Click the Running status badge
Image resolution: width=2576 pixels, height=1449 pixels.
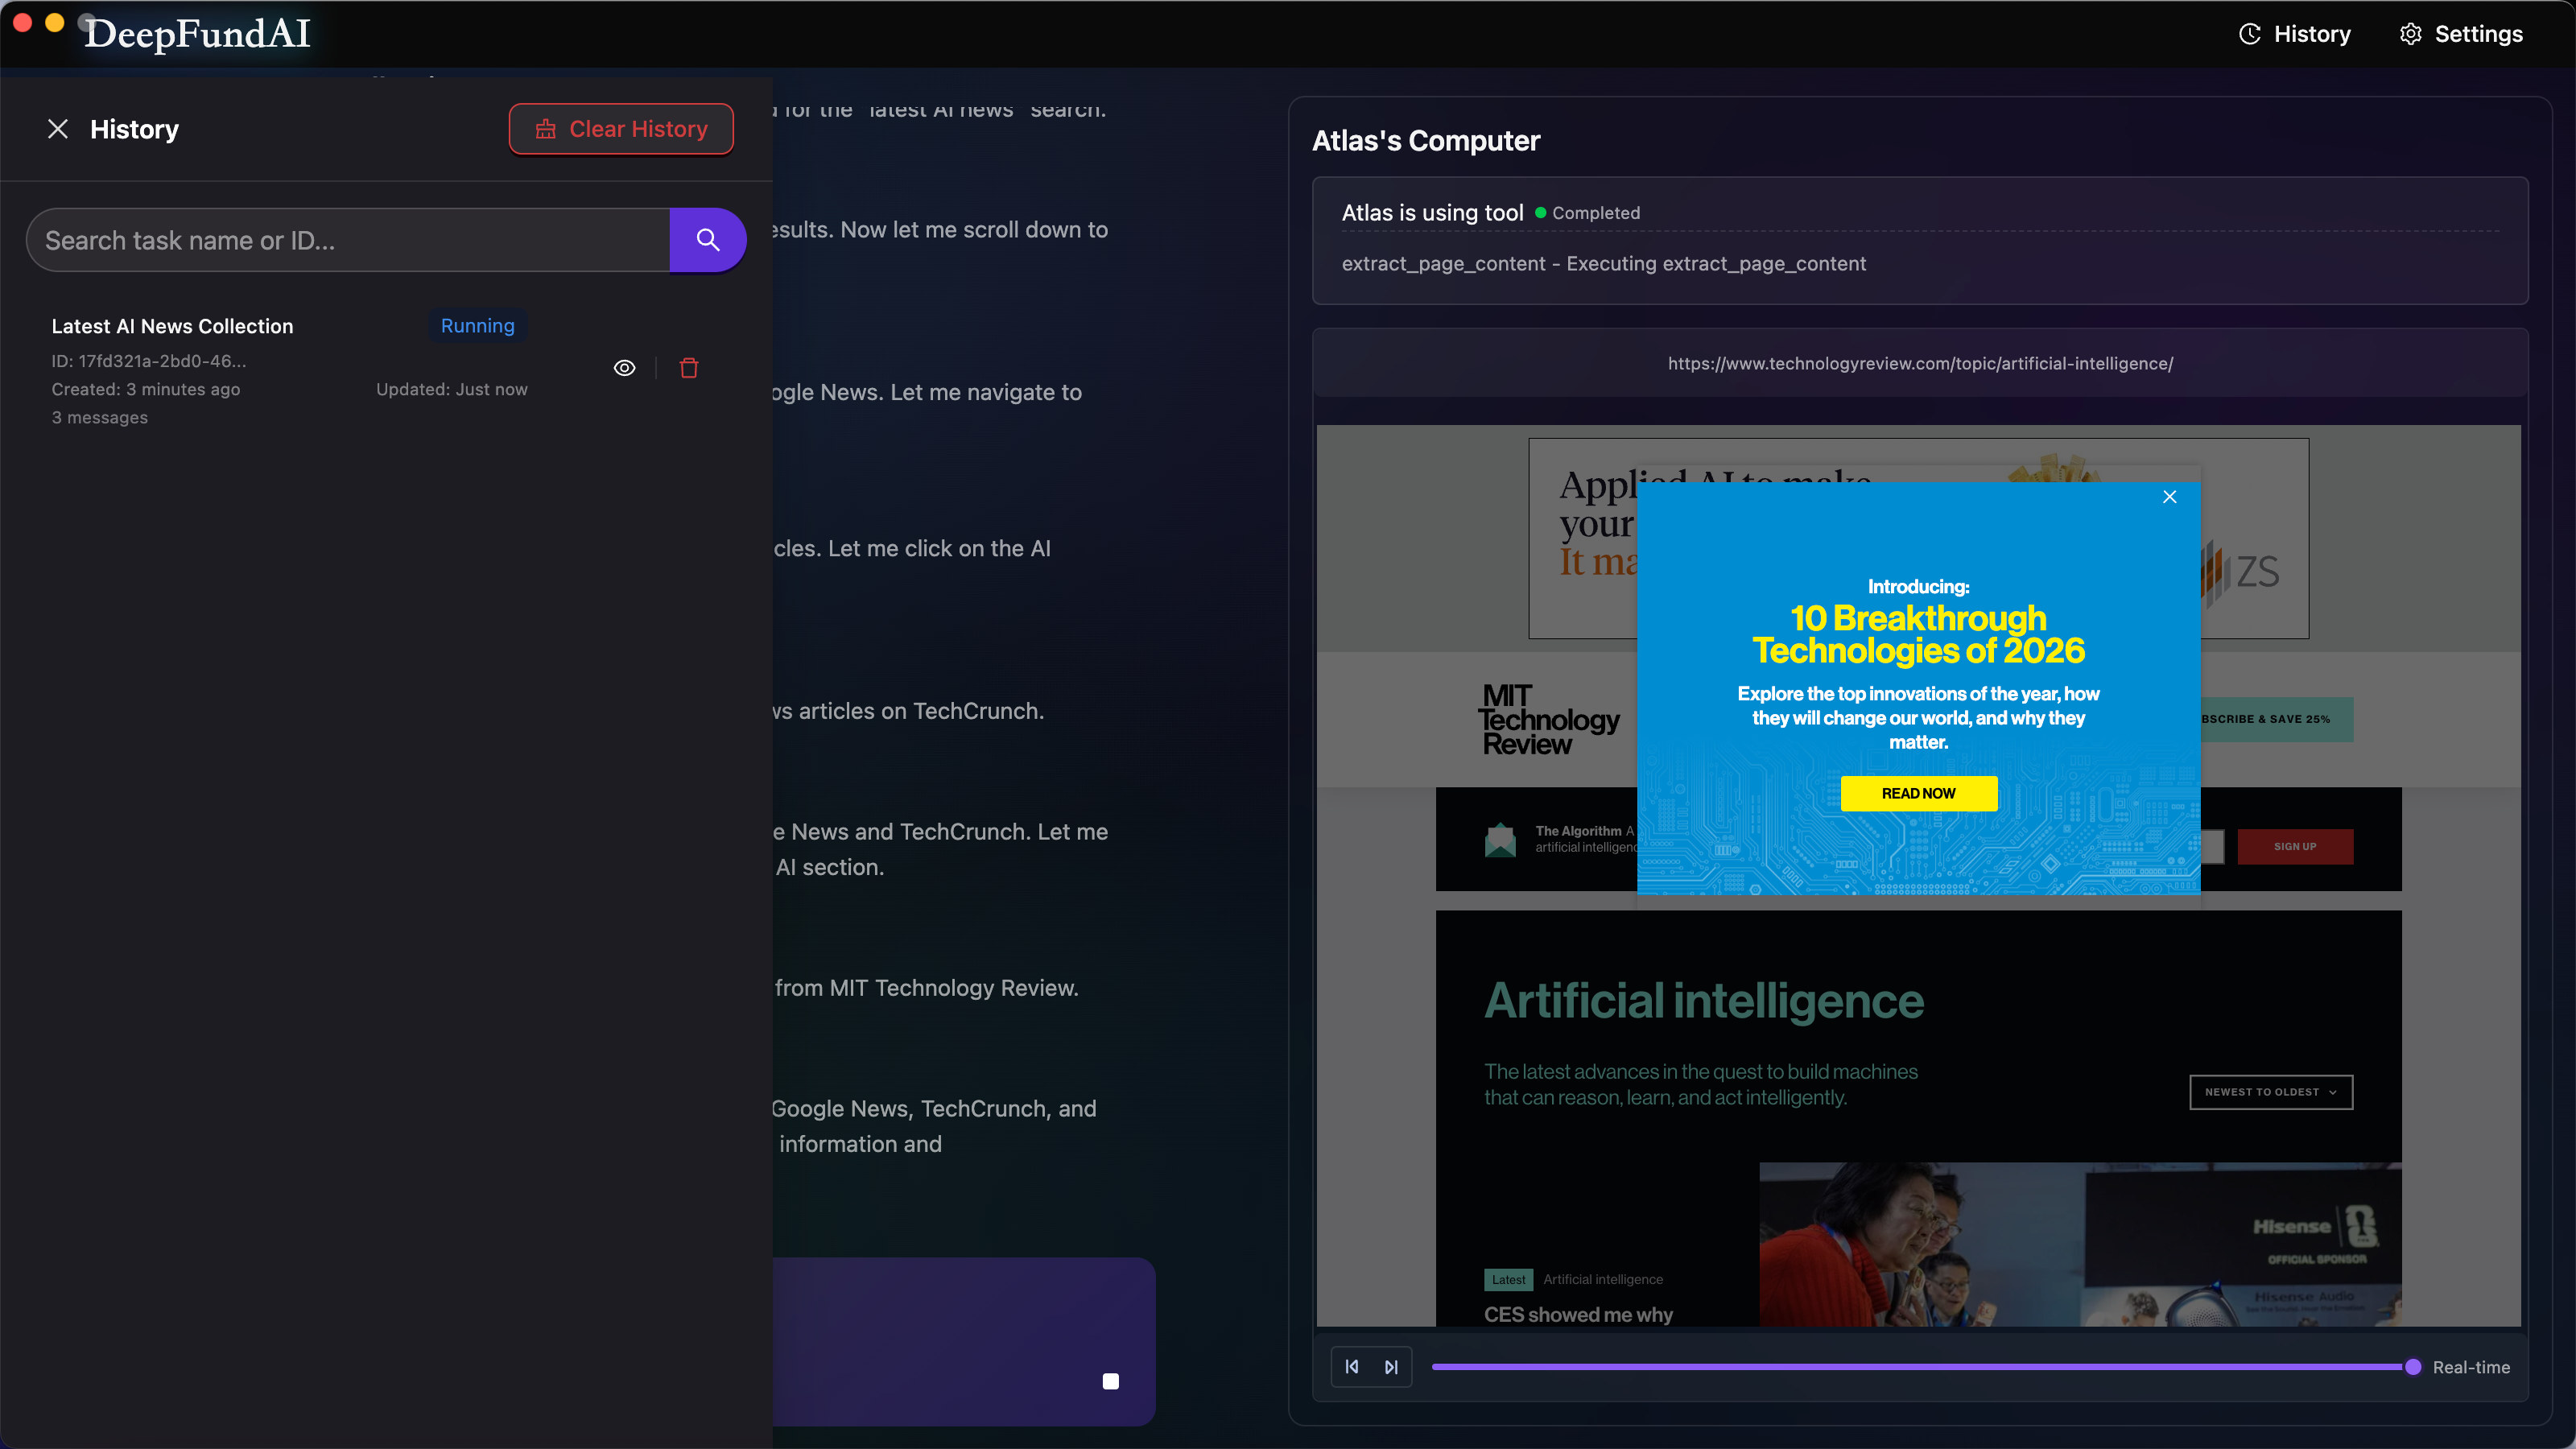pos(478,326)
